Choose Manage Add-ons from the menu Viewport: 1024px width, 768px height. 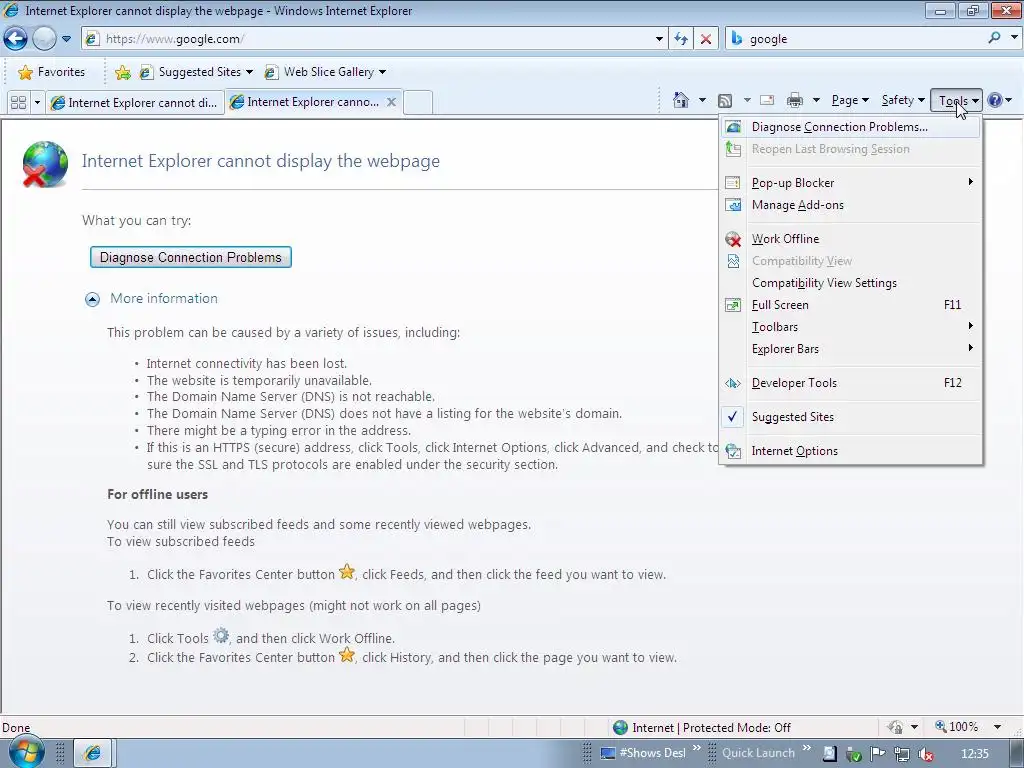tap(850, 205)
